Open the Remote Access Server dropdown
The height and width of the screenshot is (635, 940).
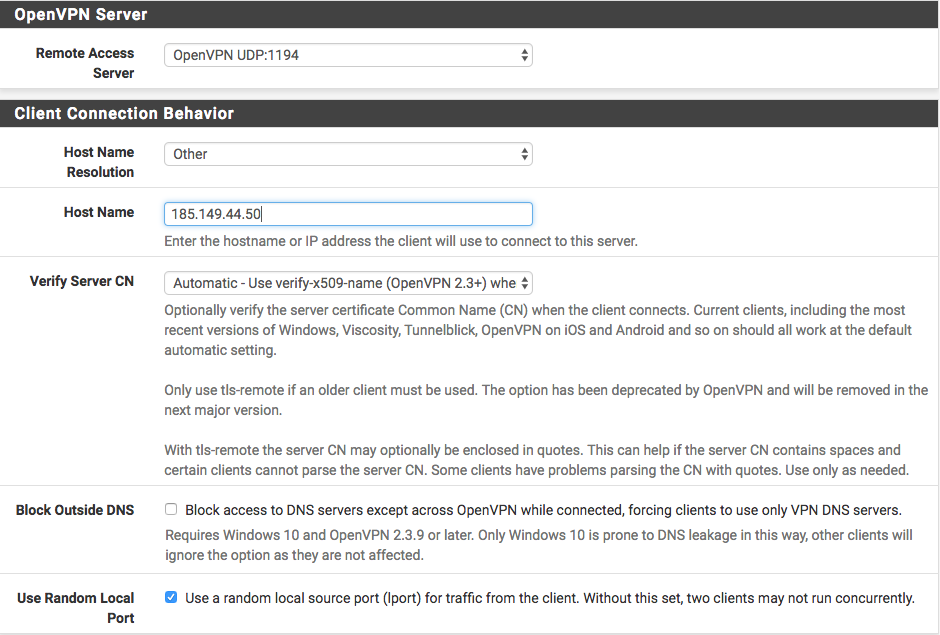pyautogui.click(x=348, y=55)
